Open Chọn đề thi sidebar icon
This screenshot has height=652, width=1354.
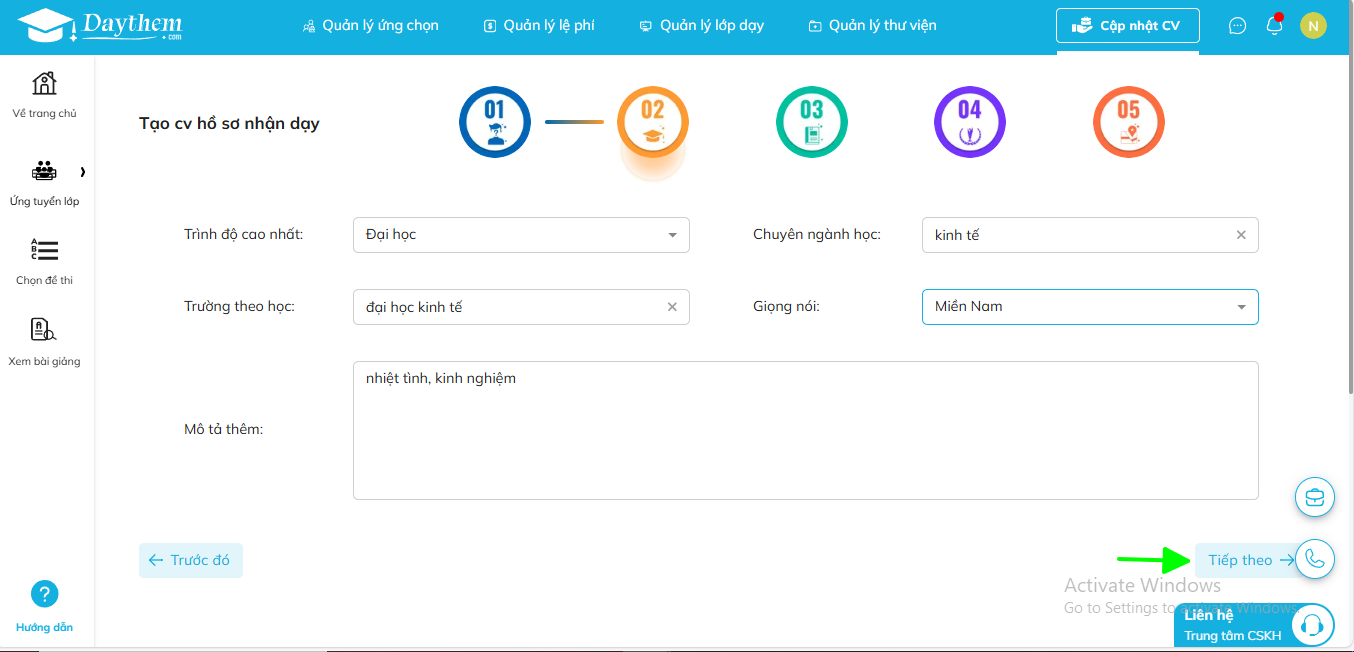pyautogui.click(x=44, y=250)
